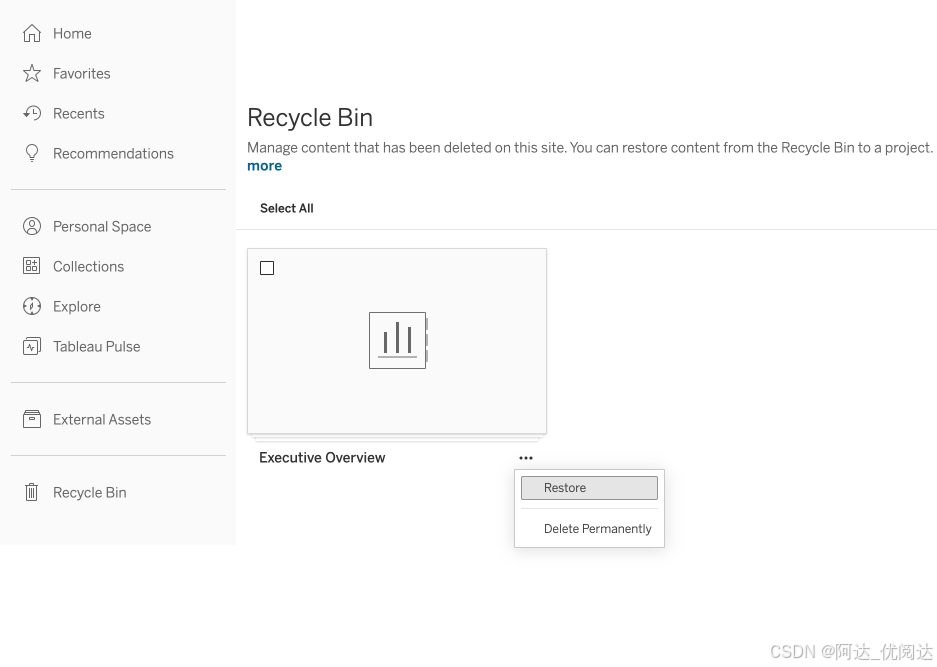Click the Recycle Bin trash icon
The image size is (937, 667).
32,492
